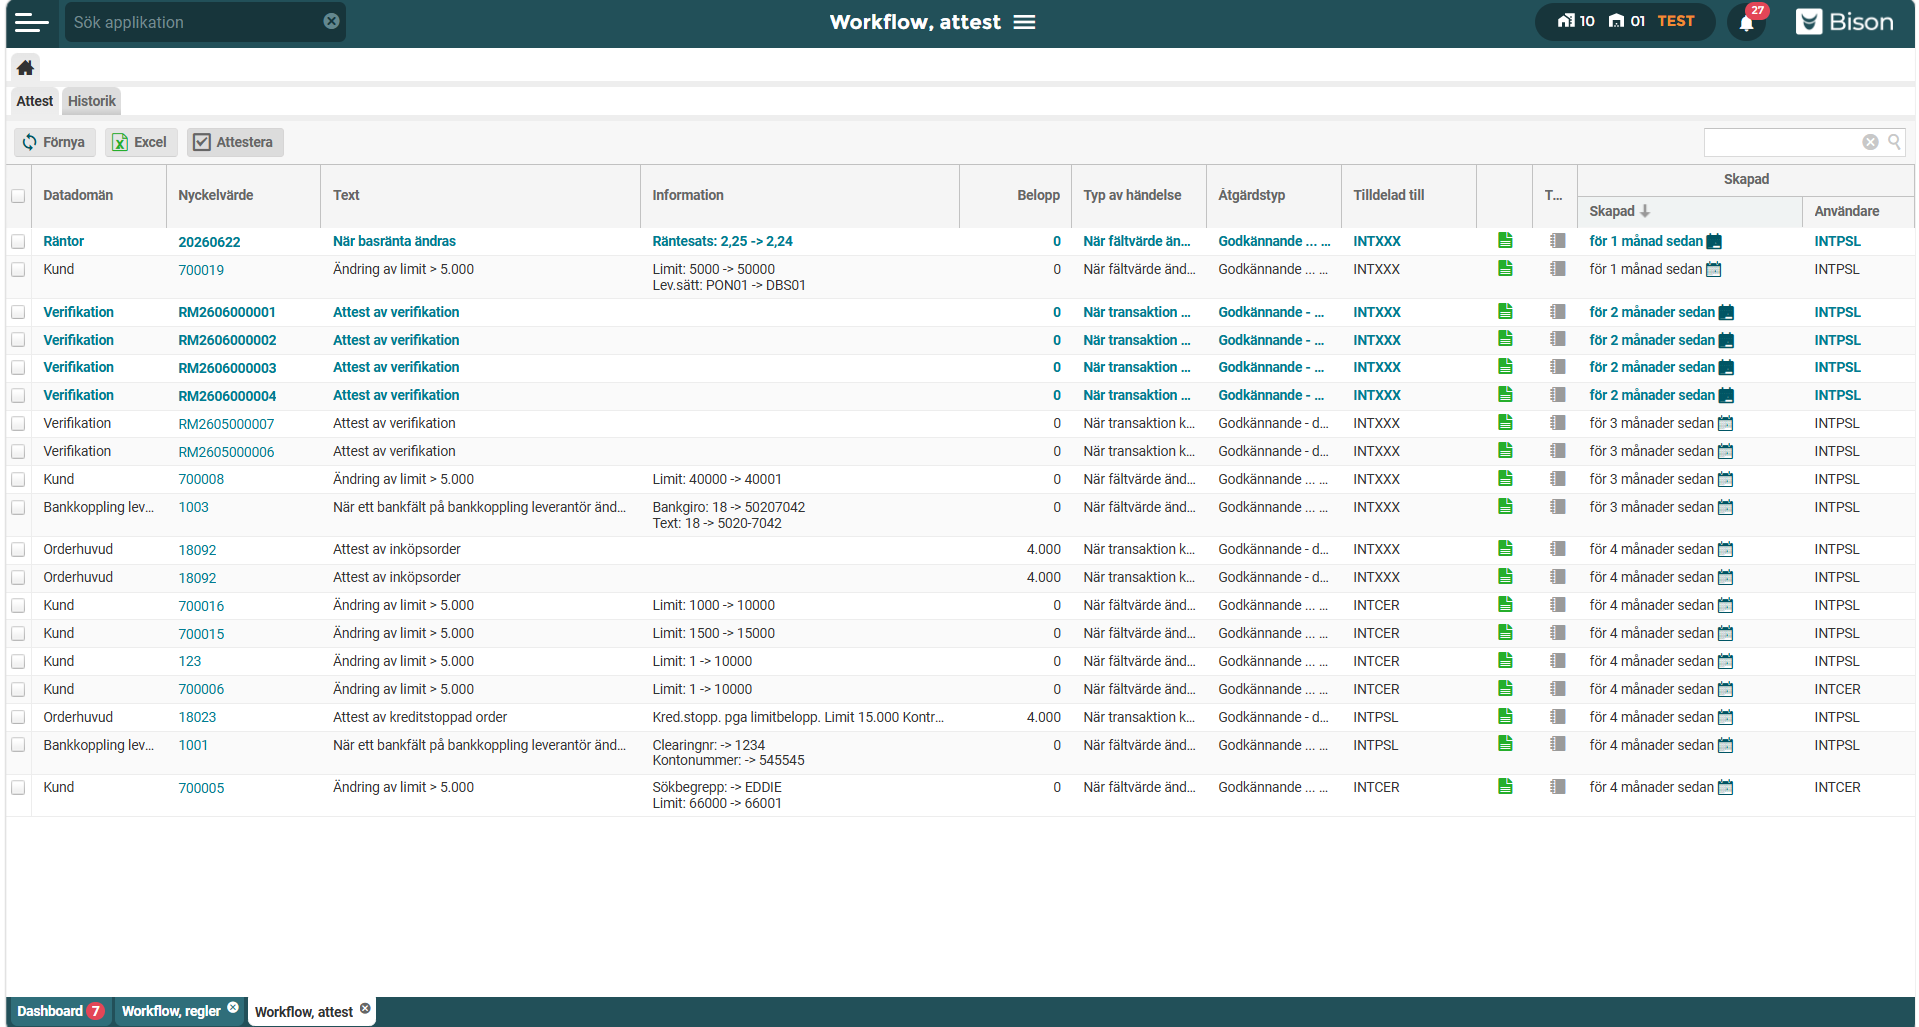This screenshot has height=1027, width=1919.
Task: Open gray log icon for RM2606000002
Action: (1557, 339)
